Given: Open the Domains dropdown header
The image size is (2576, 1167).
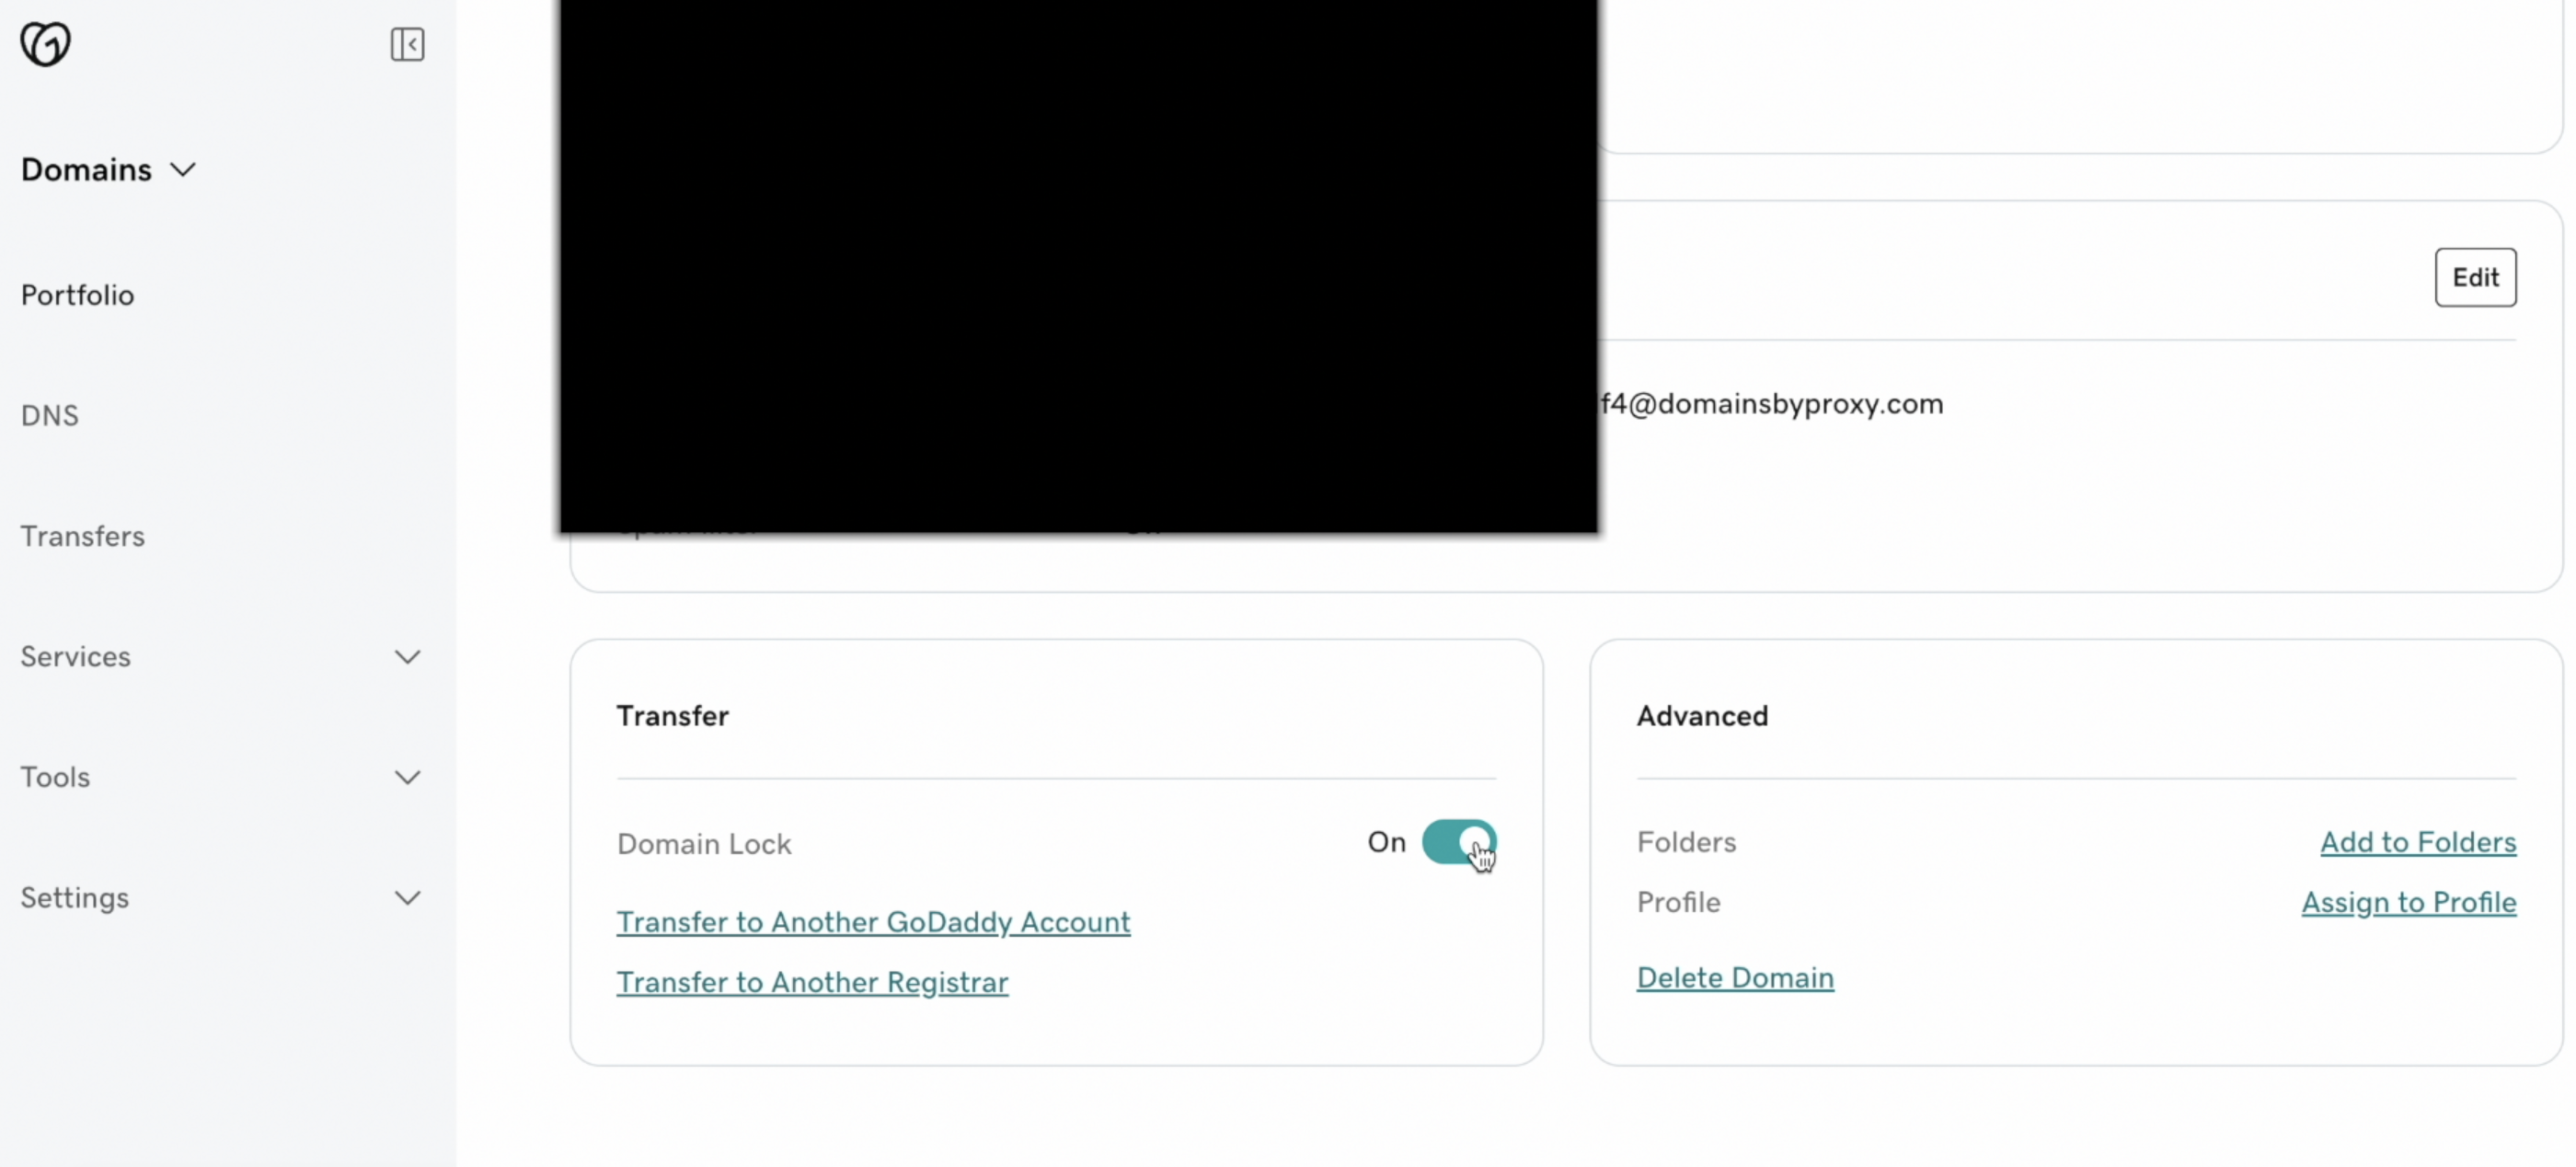Looking at the screenshot, I should [108, 170].
